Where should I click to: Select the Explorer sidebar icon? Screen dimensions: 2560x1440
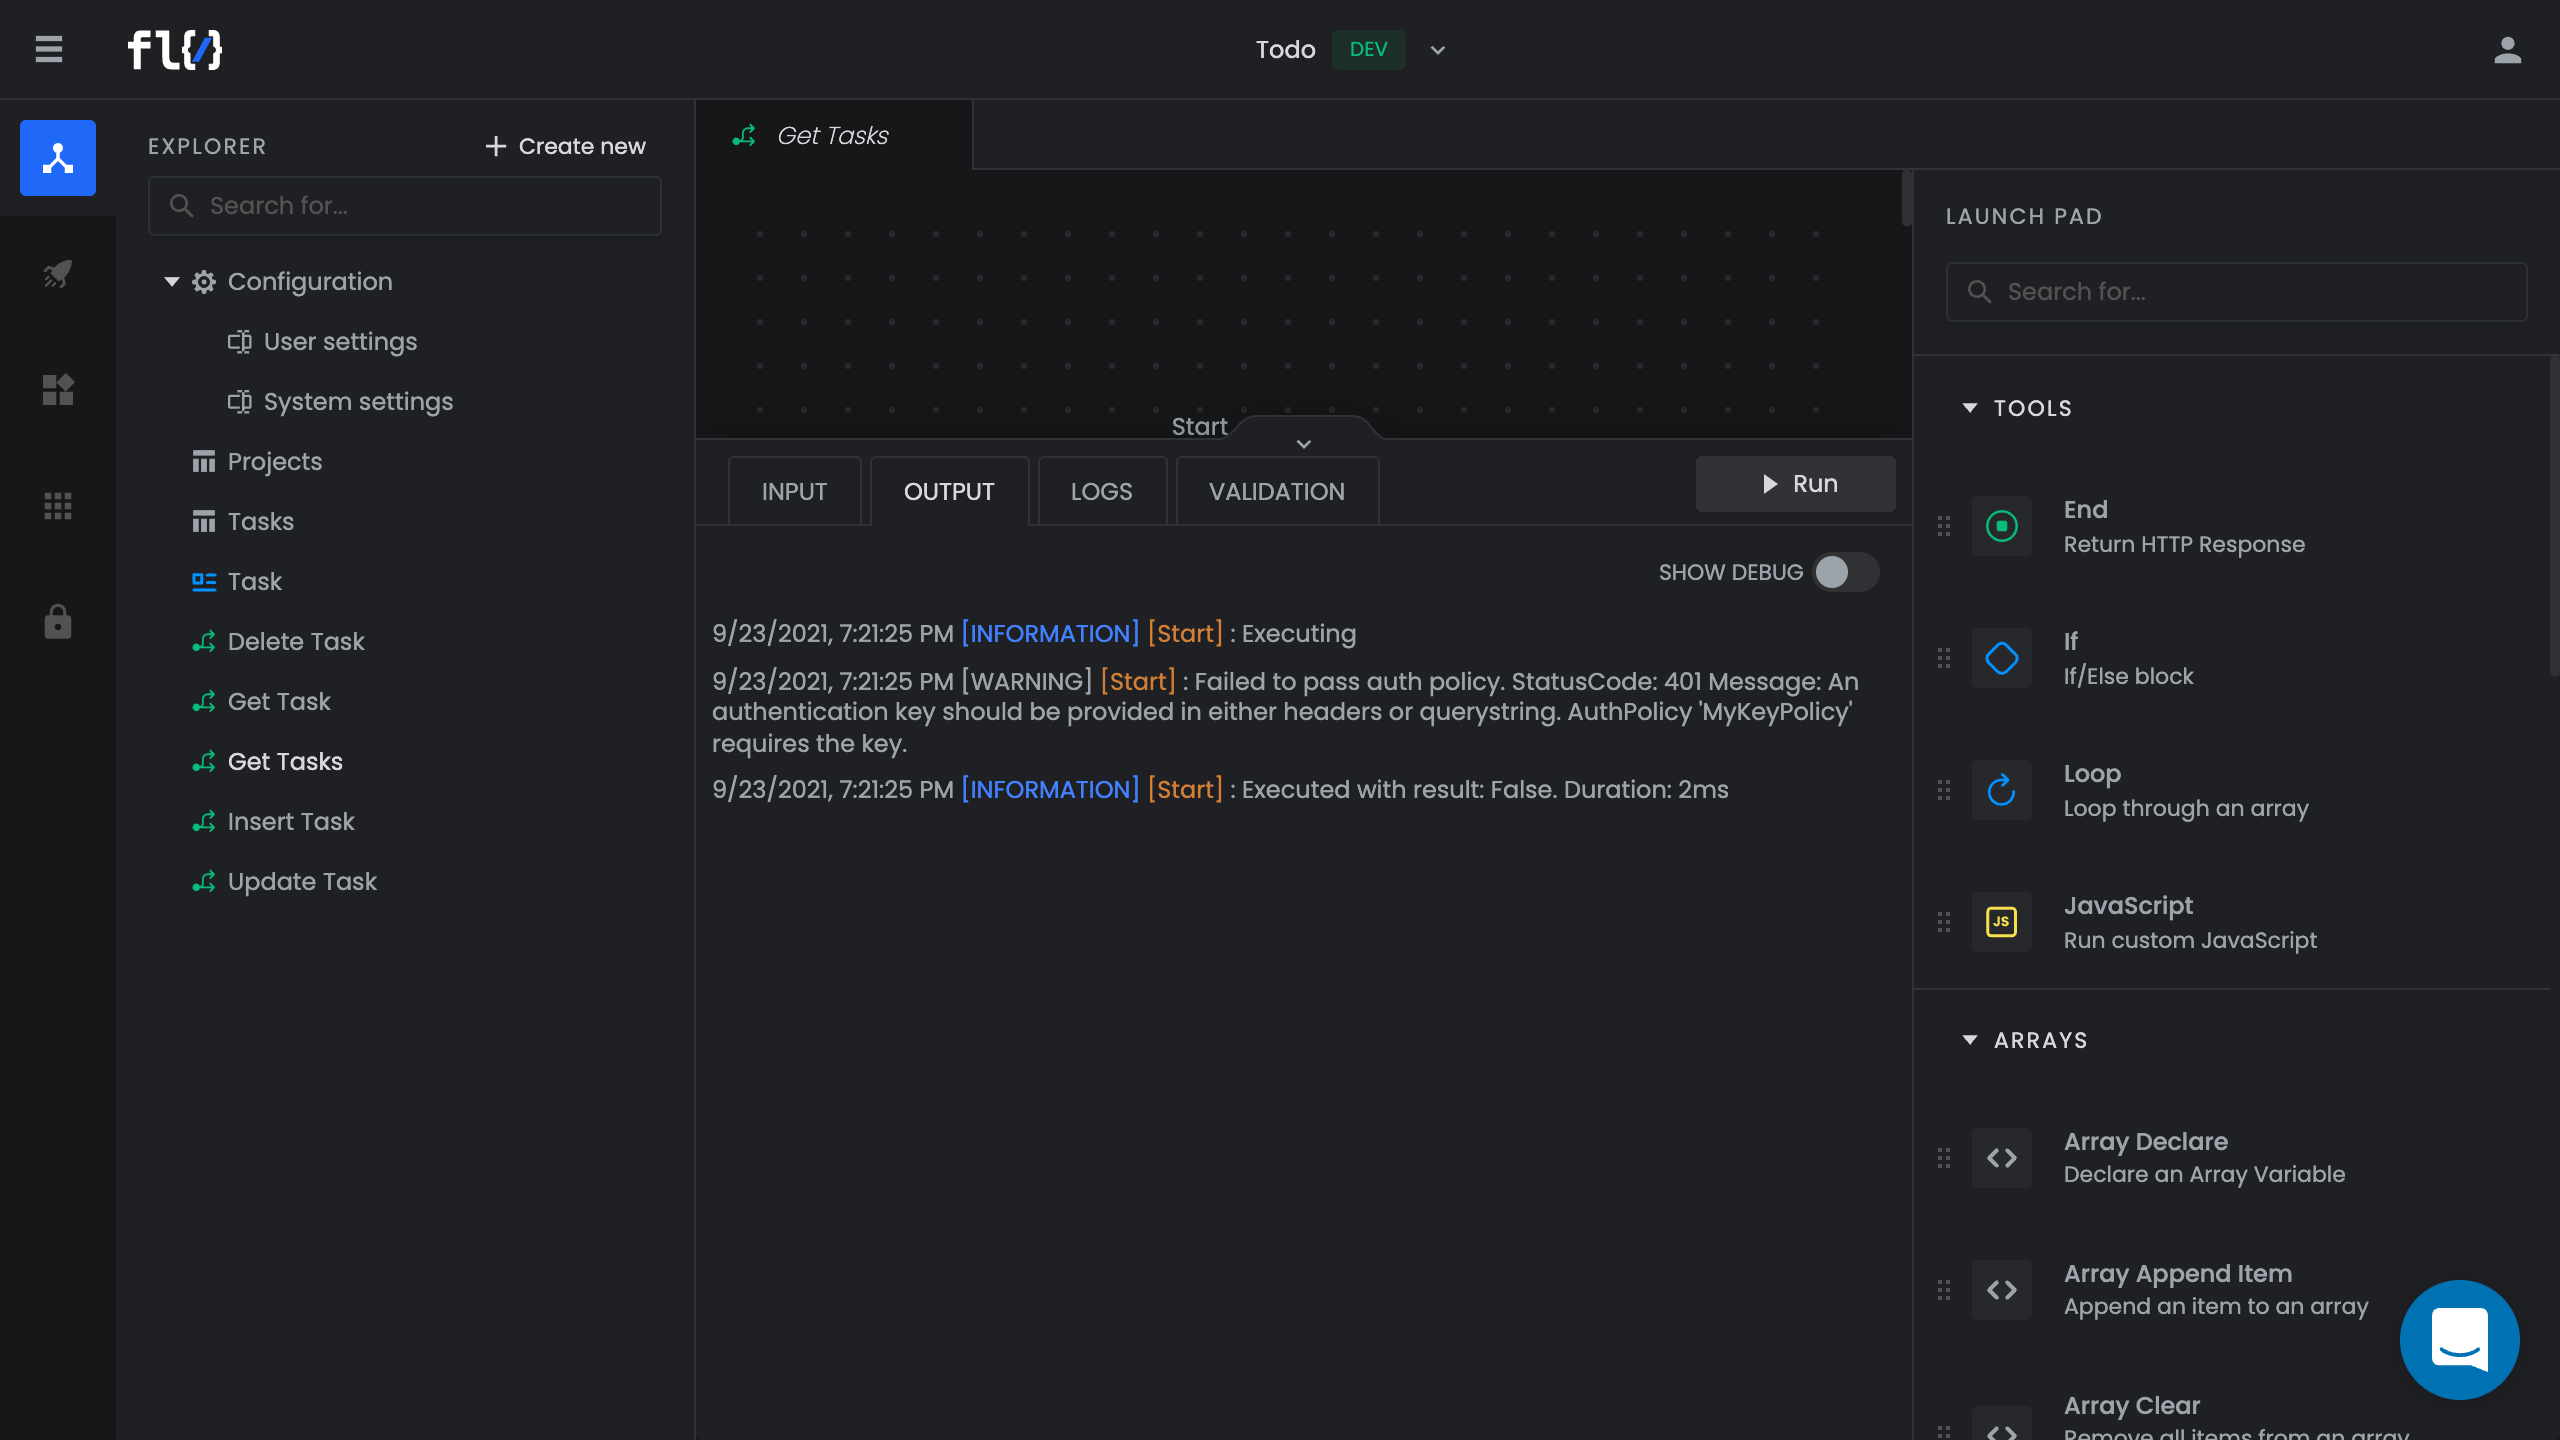point(58,158)
